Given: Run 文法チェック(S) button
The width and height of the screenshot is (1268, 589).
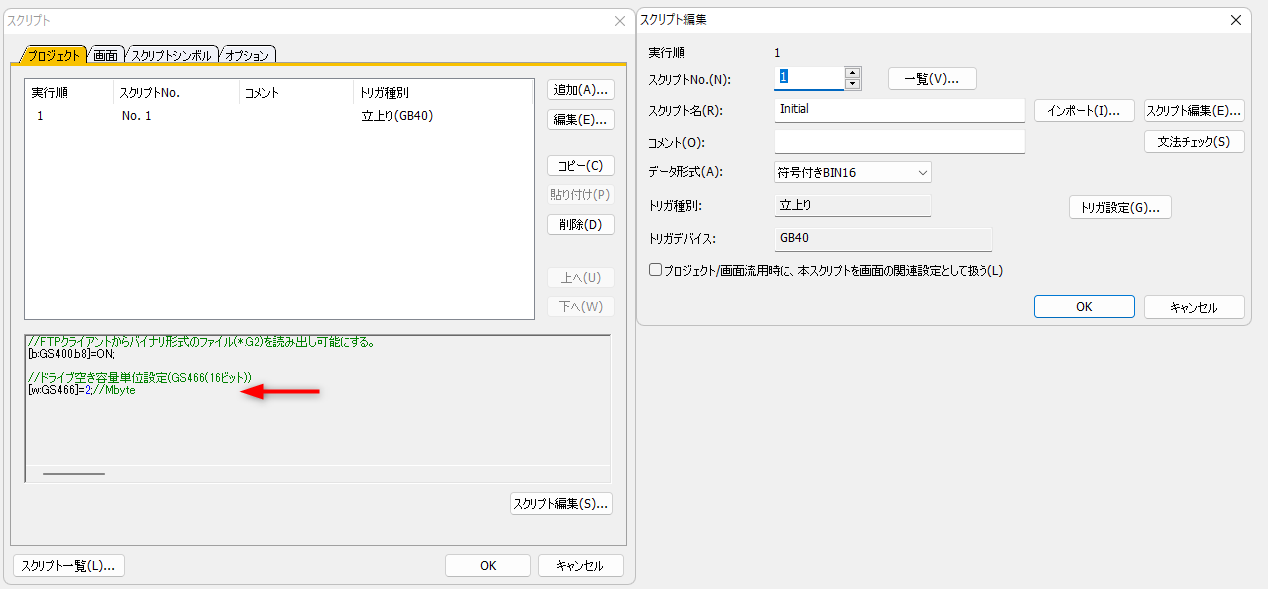Looking at the screenshot, I should click(1194, 142).
